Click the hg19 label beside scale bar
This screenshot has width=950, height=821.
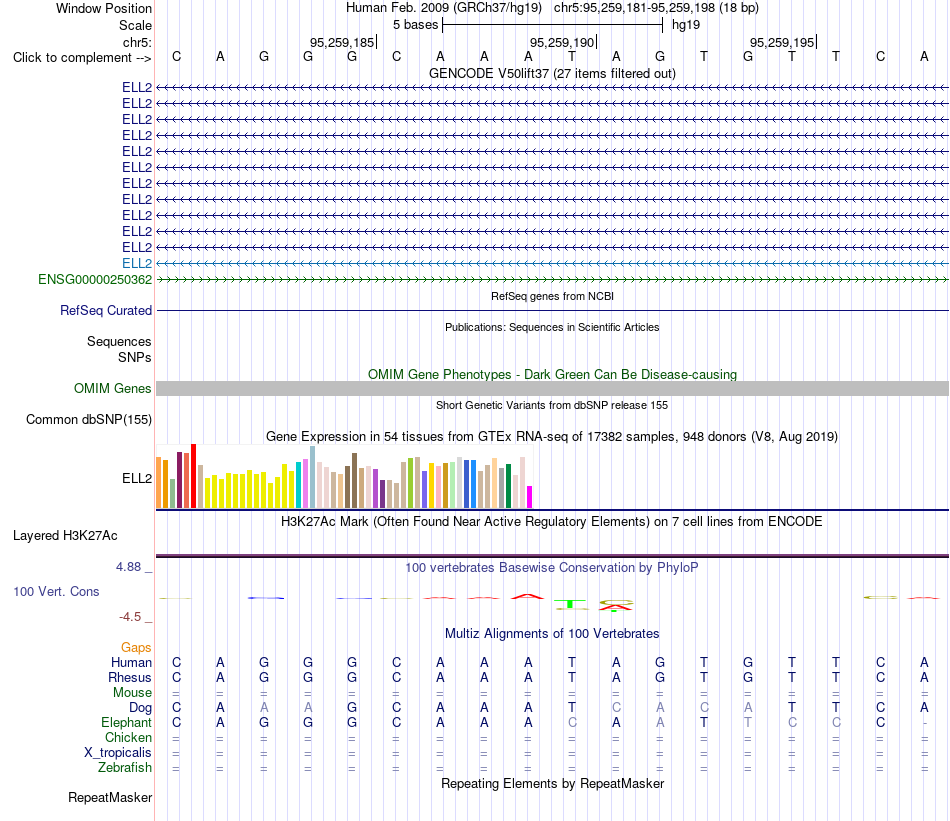click(x=686, y=25)
